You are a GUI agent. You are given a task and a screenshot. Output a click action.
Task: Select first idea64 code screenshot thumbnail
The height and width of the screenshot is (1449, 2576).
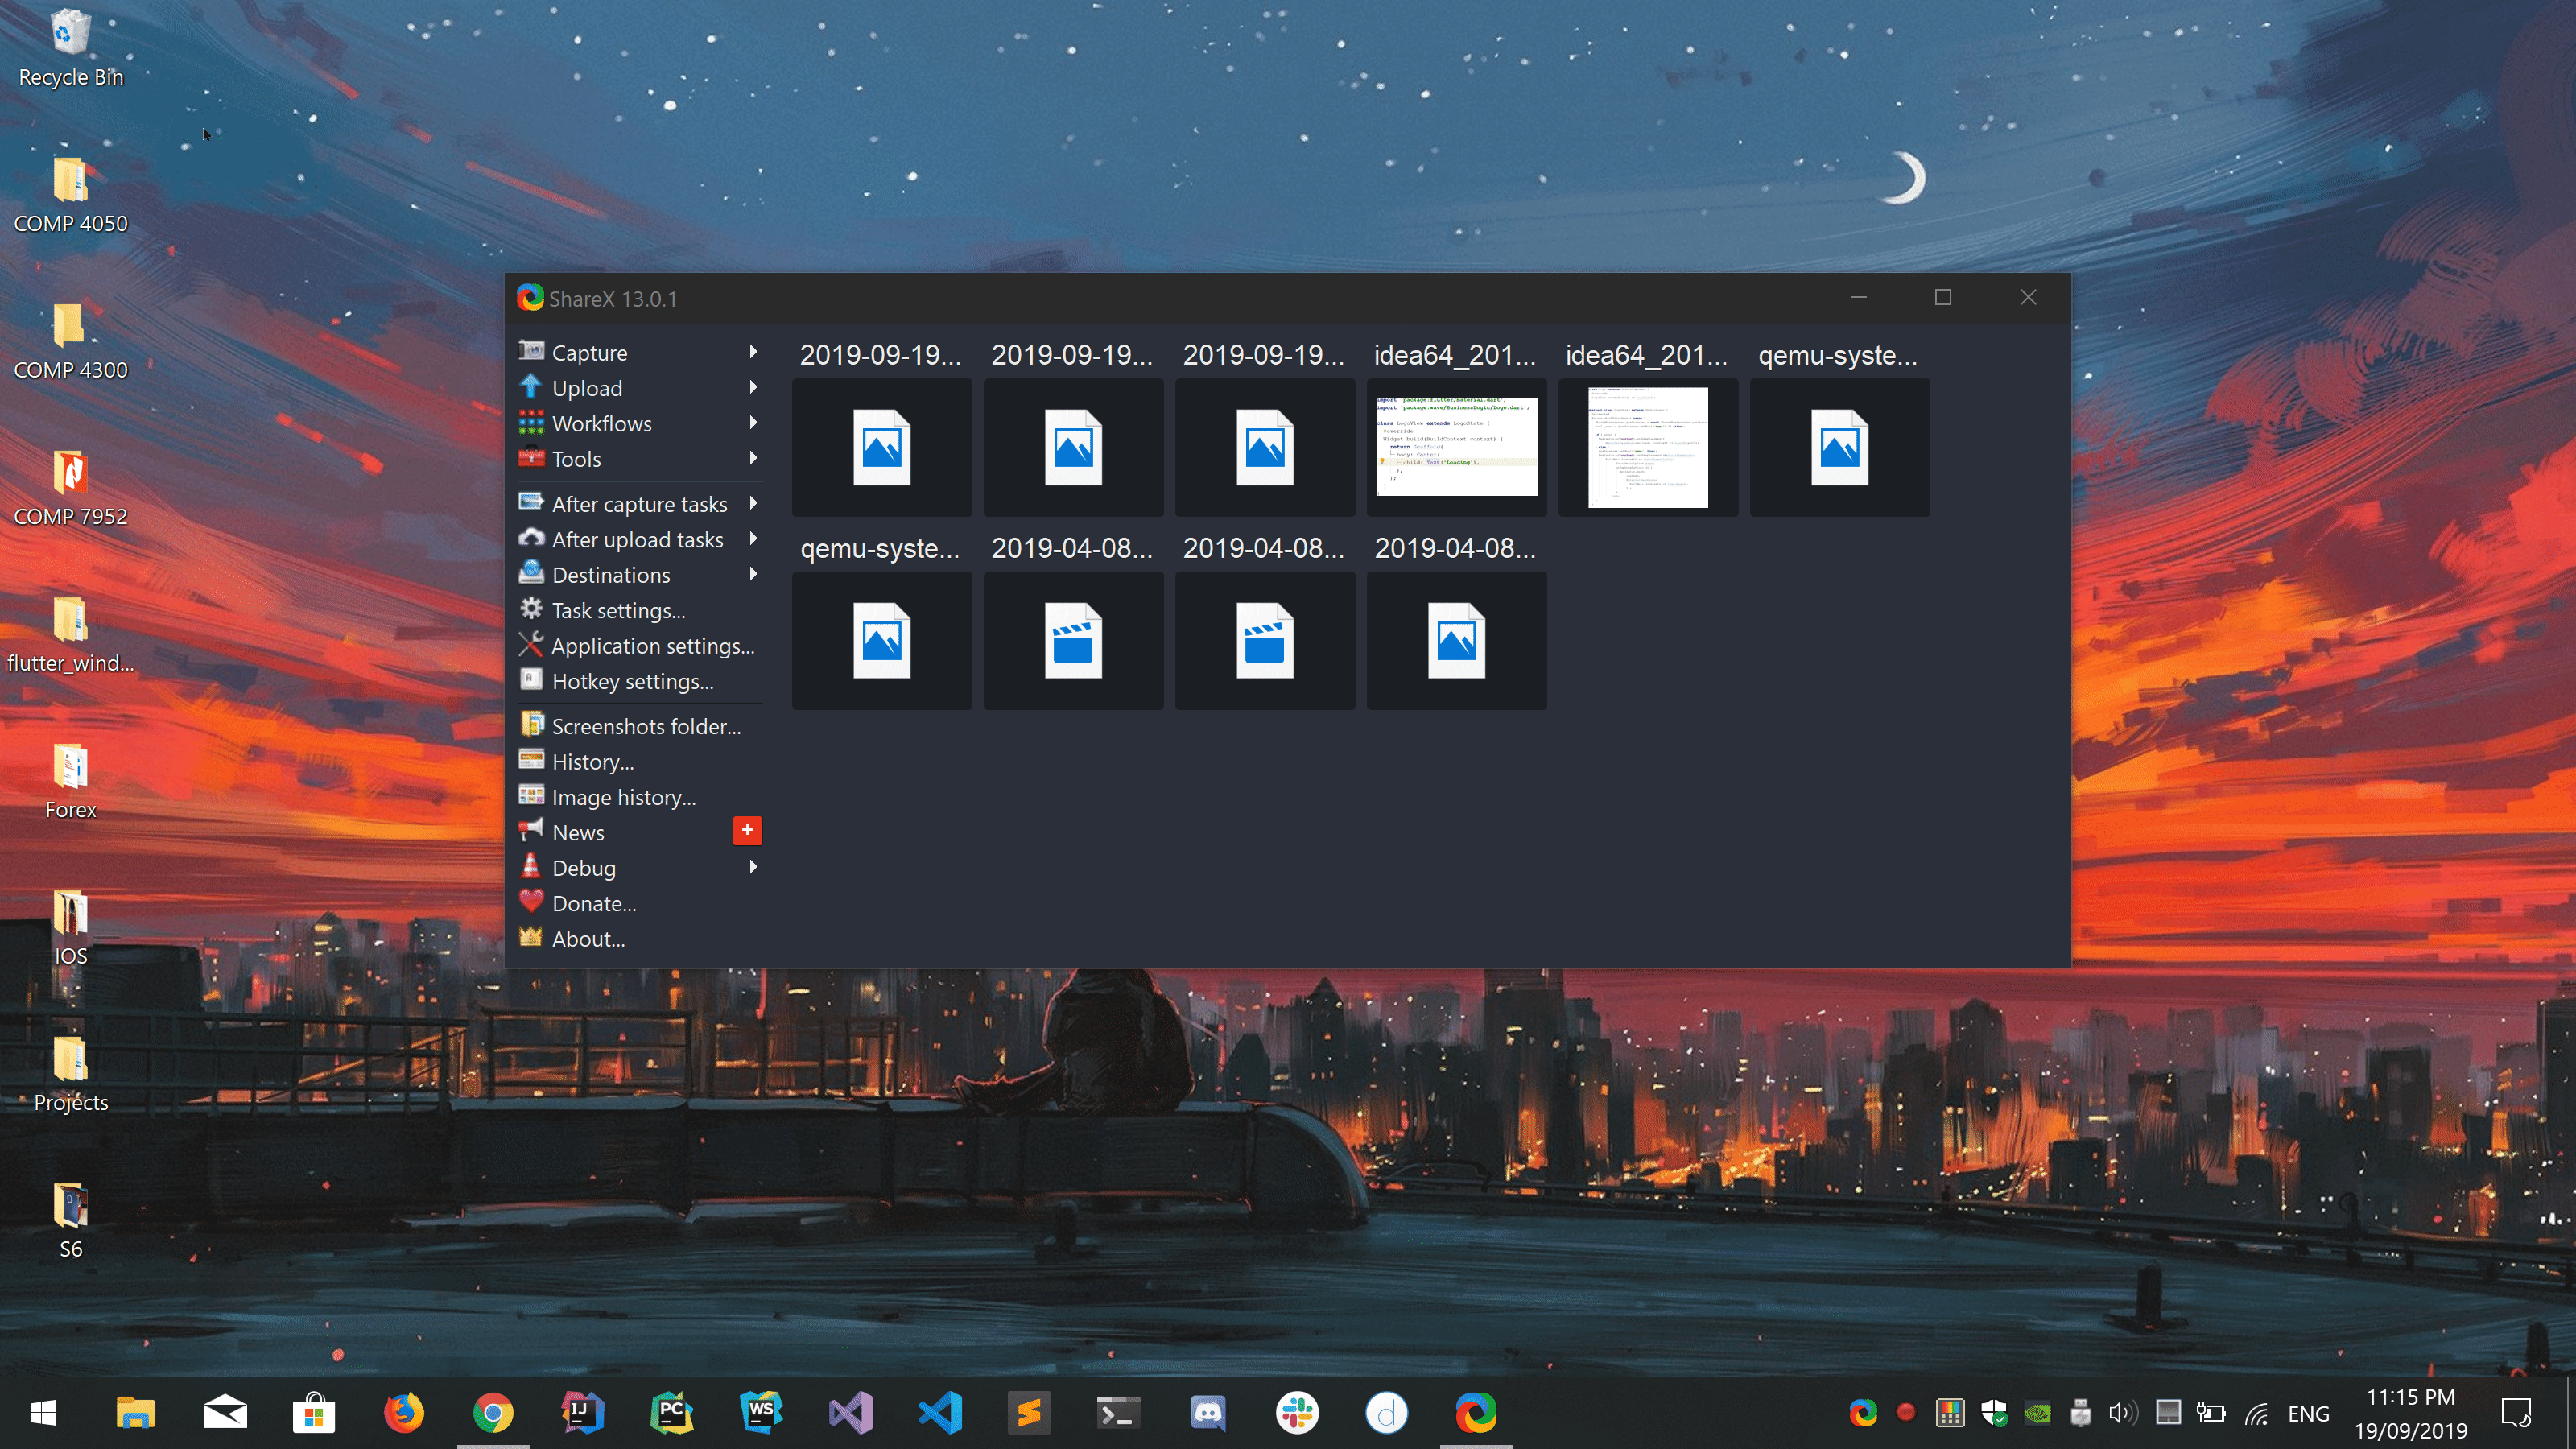pos(1456,446)
